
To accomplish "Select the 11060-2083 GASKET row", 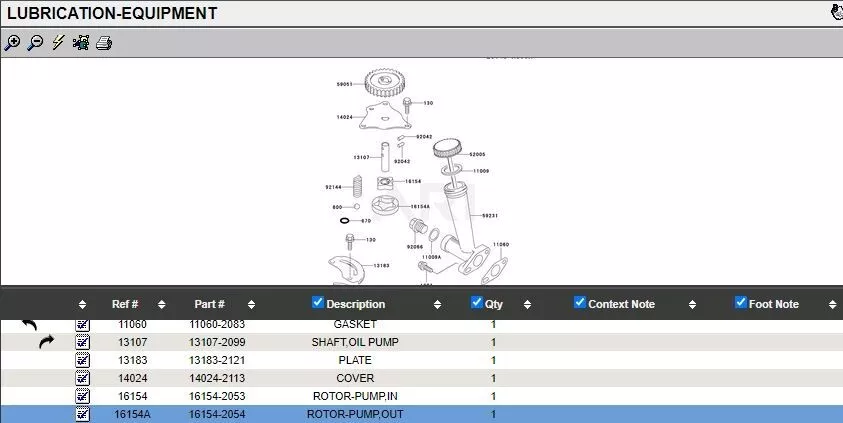I will click(x=355, y=324).
